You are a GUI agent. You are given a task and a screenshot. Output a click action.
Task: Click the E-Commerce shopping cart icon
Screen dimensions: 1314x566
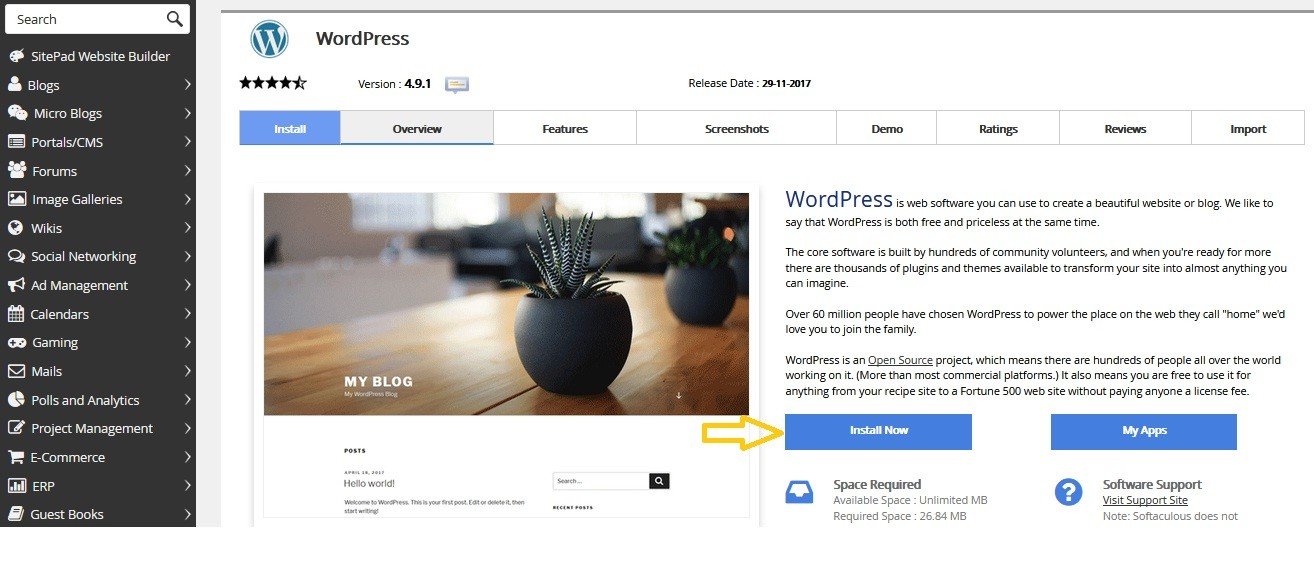pos(16,457)
